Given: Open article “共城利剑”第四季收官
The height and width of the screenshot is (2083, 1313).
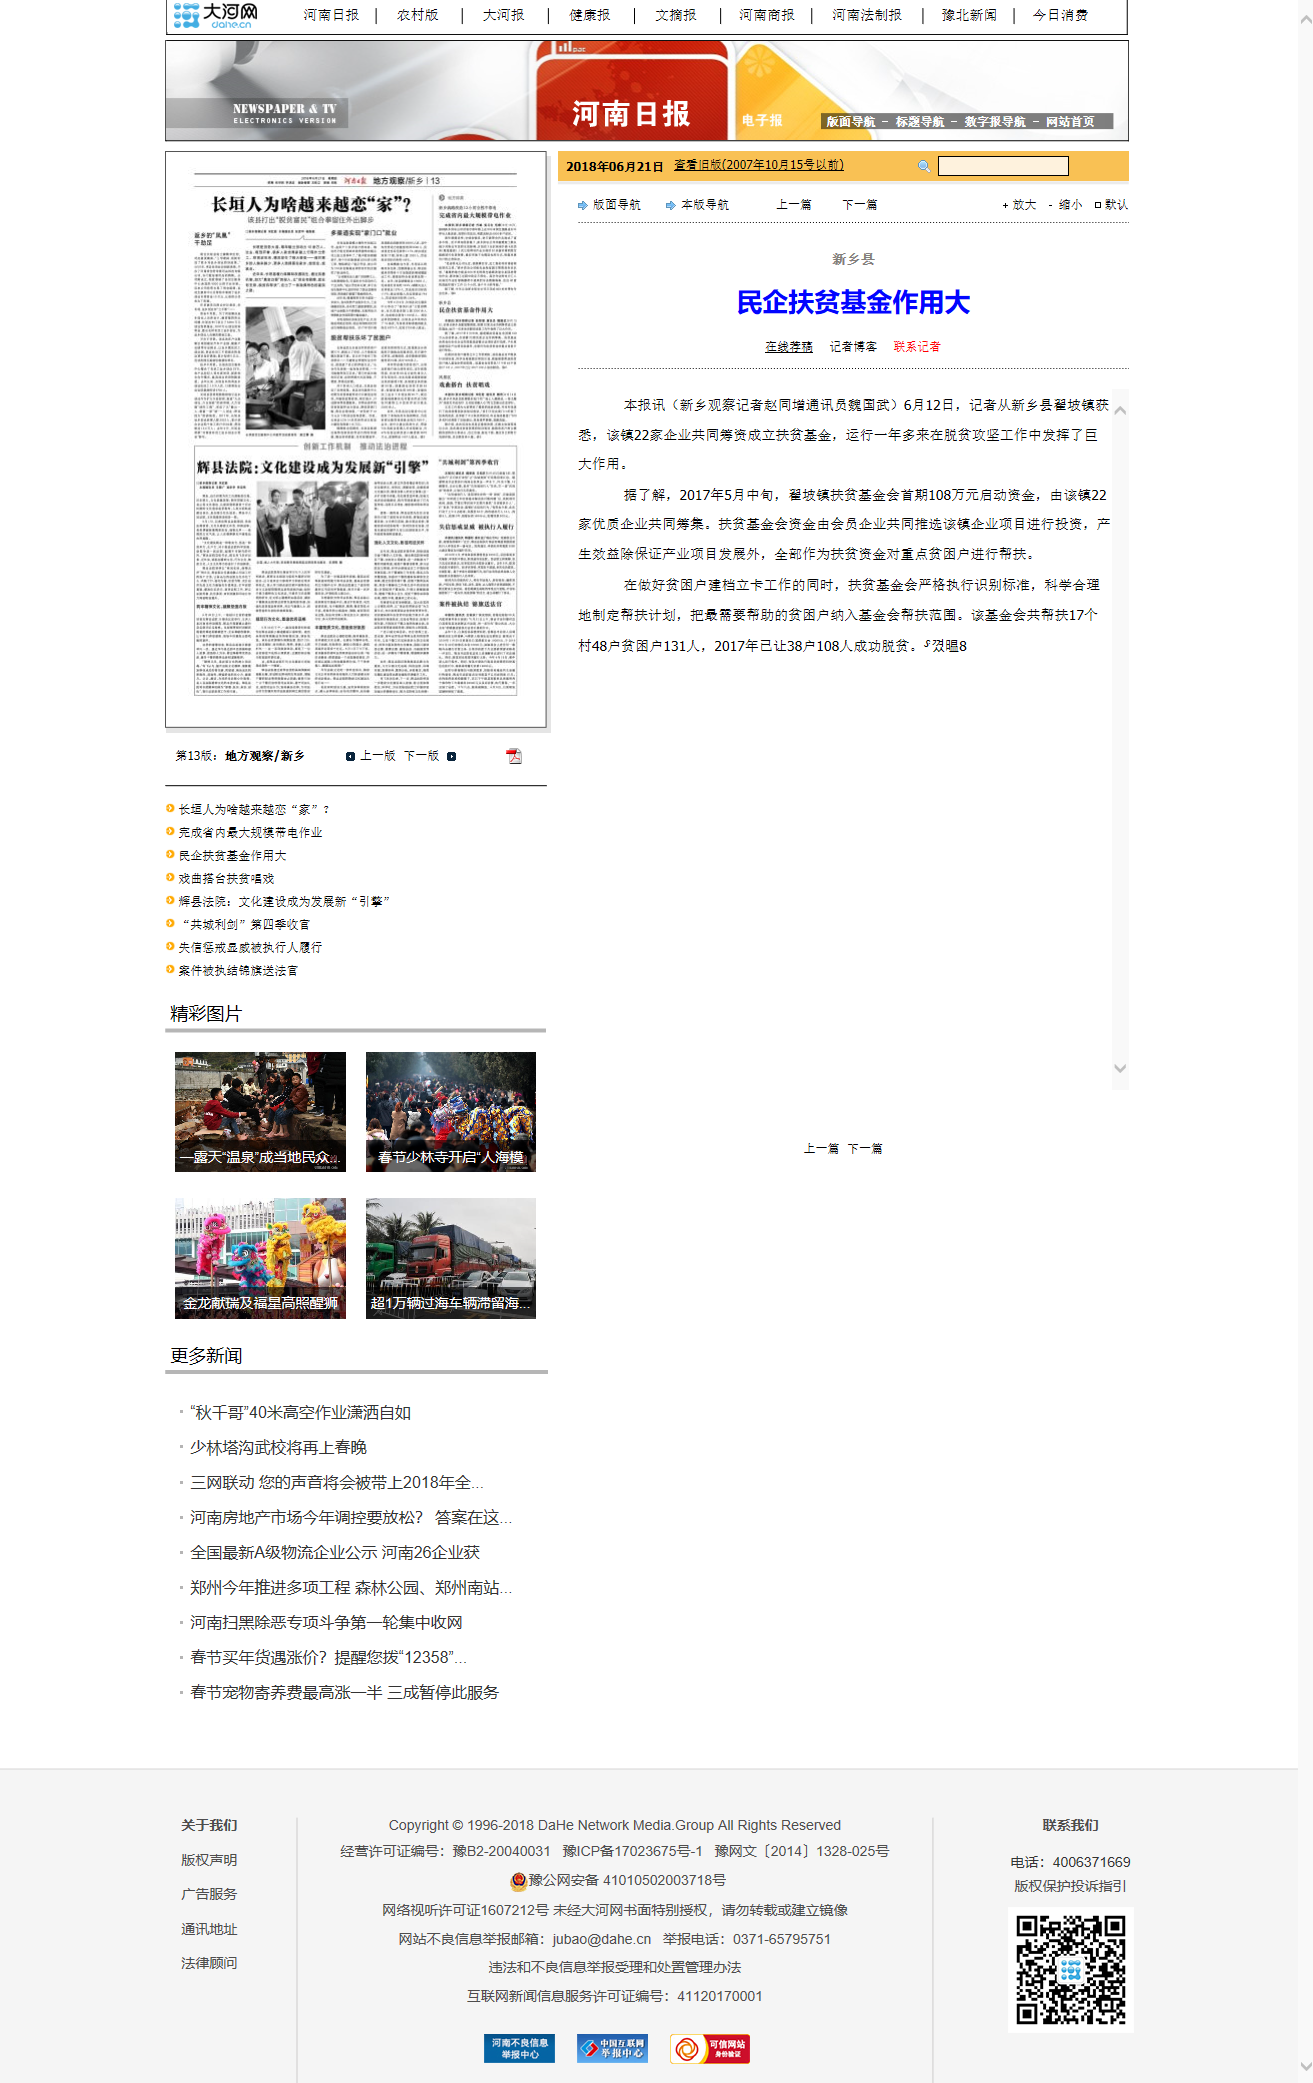Looking at the screenshot, I should click(x=244, y=925).
